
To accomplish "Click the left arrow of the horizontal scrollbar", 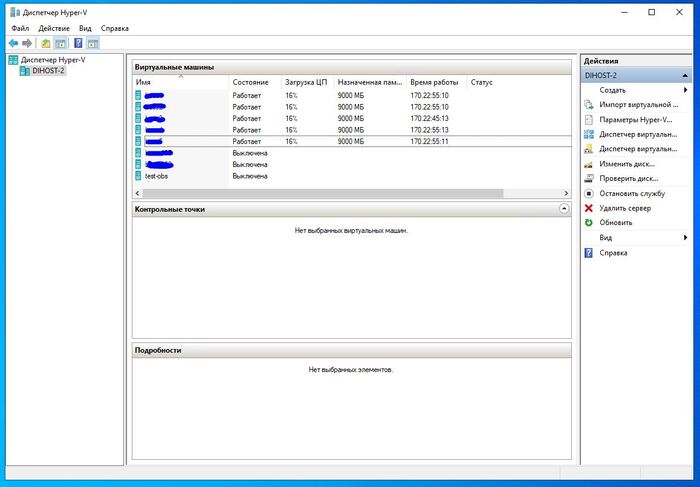I will click(x=138, y=193).
